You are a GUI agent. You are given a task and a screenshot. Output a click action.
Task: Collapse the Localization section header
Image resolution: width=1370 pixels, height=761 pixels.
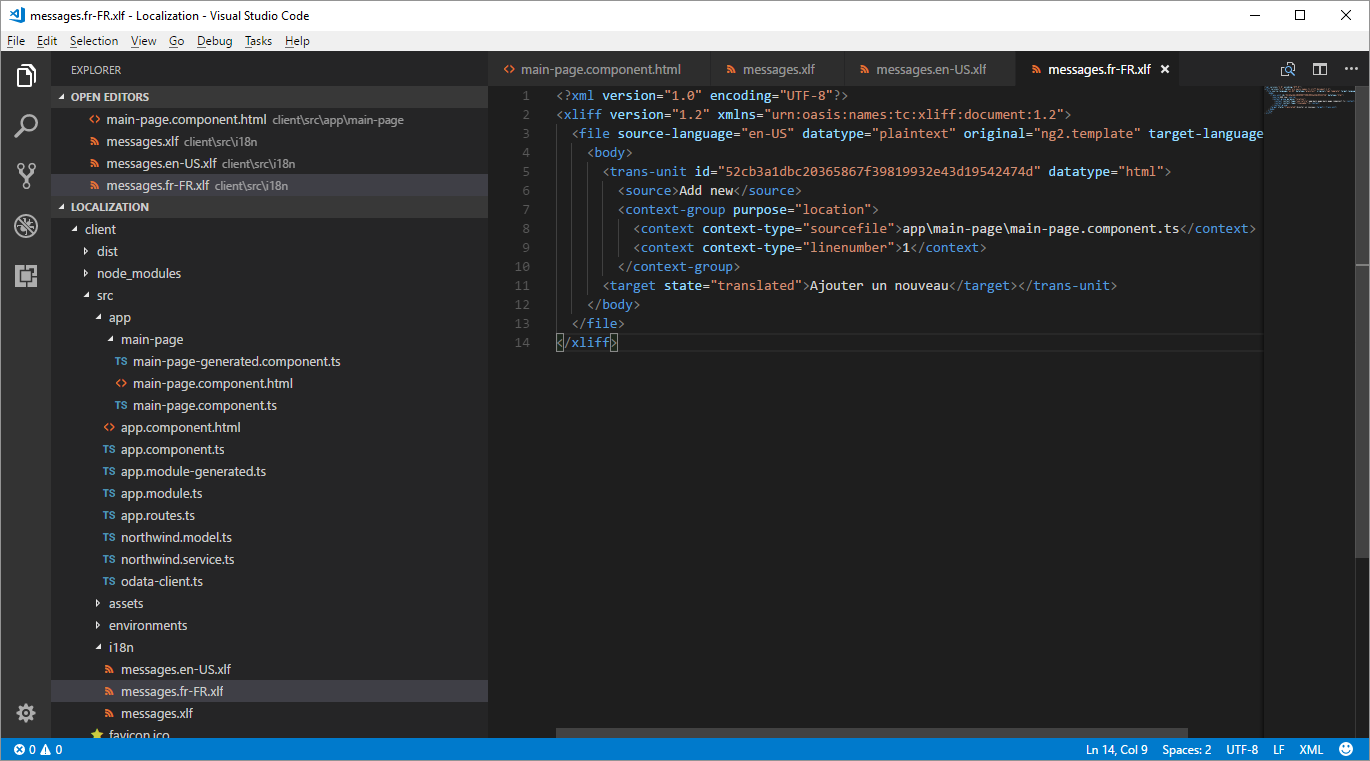269,207
